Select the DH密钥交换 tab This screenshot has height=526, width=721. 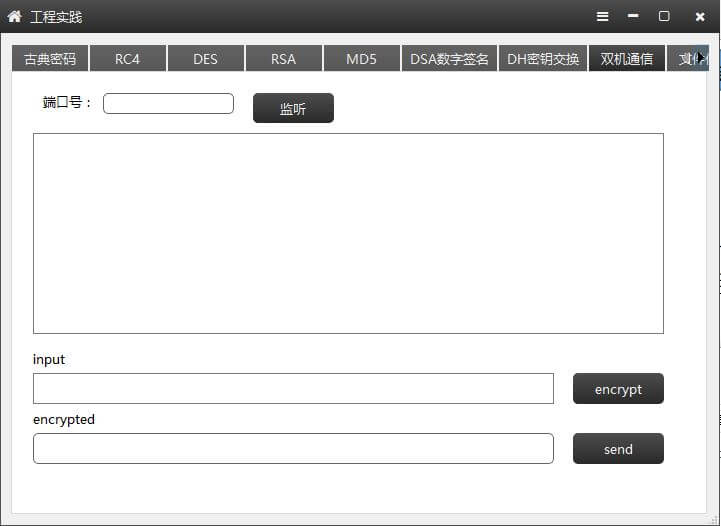point(543,59)
